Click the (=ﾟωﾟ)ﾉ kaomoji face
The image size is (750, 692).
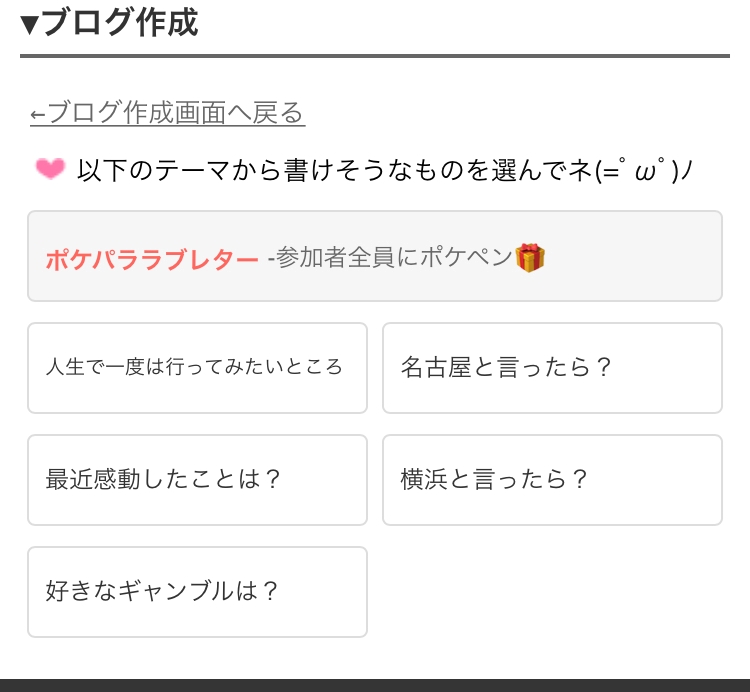643,170
